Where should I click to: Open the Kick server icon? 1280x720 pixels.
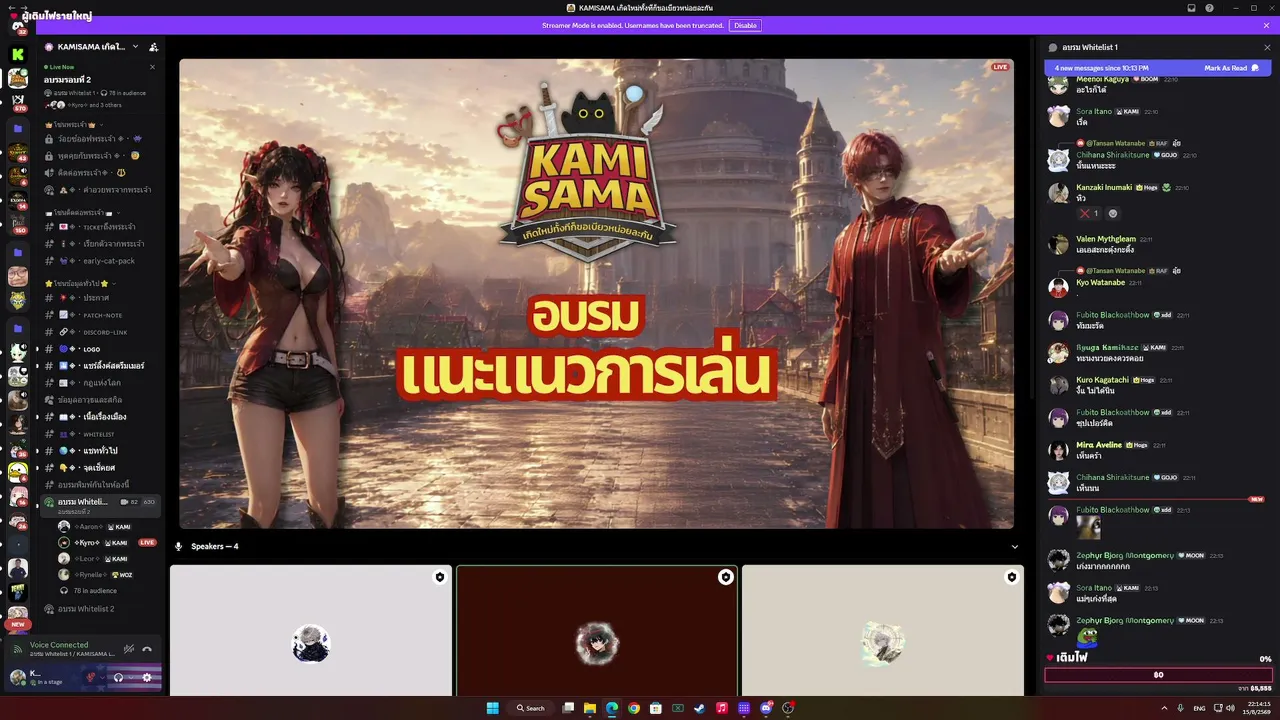18,54
